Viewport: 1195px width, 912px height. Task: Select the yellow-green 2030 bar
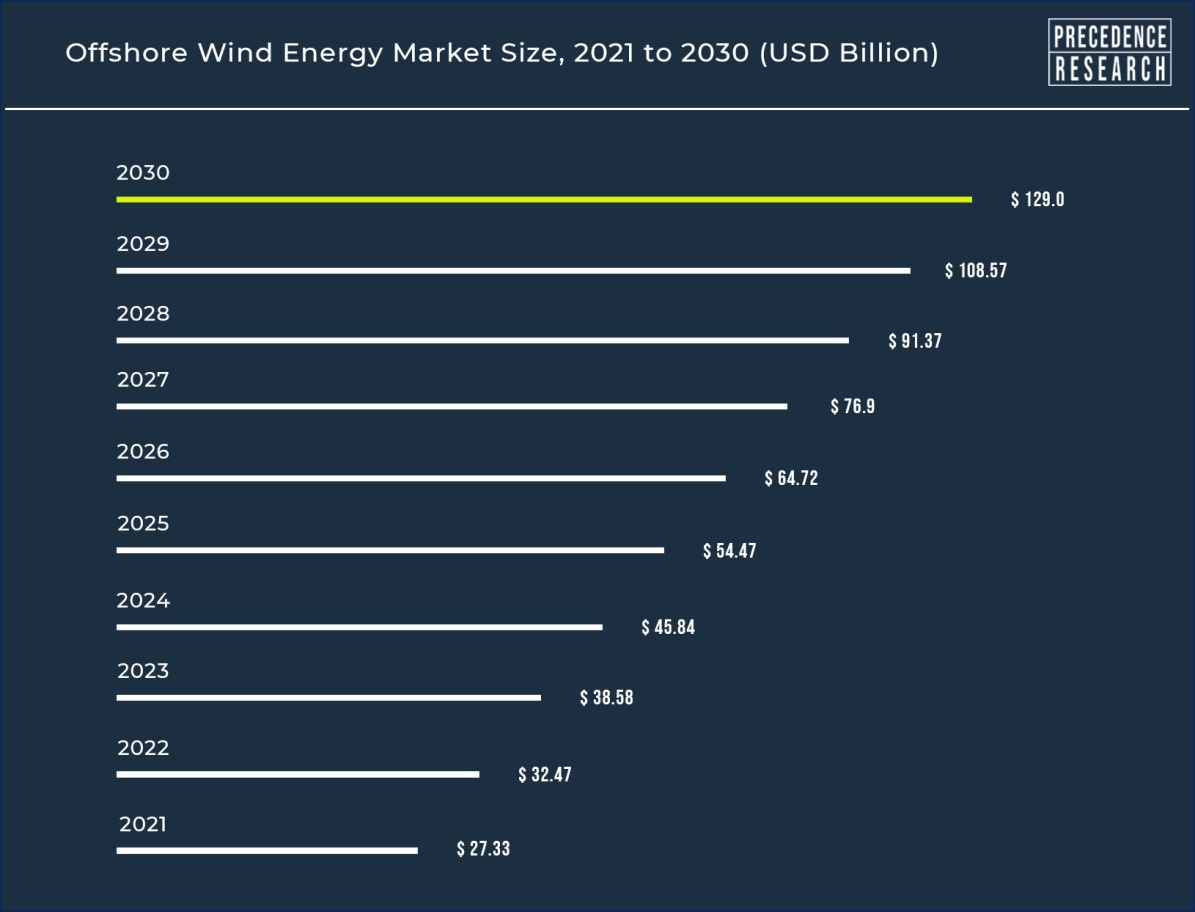tap(543, 199)
